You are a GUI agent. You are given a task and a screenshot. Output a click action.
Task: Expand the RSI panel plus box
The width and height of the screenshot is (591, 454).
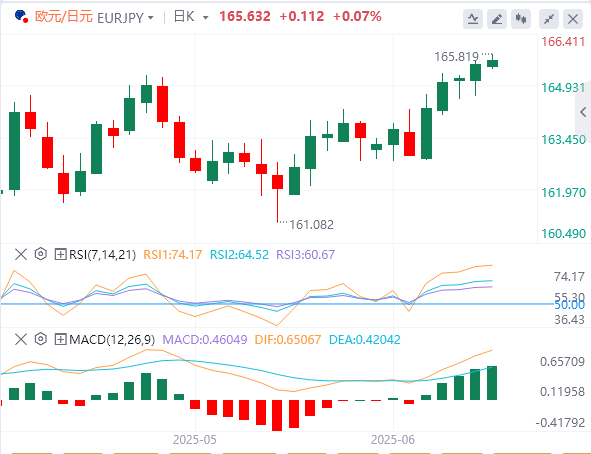[x=60, y=254]
